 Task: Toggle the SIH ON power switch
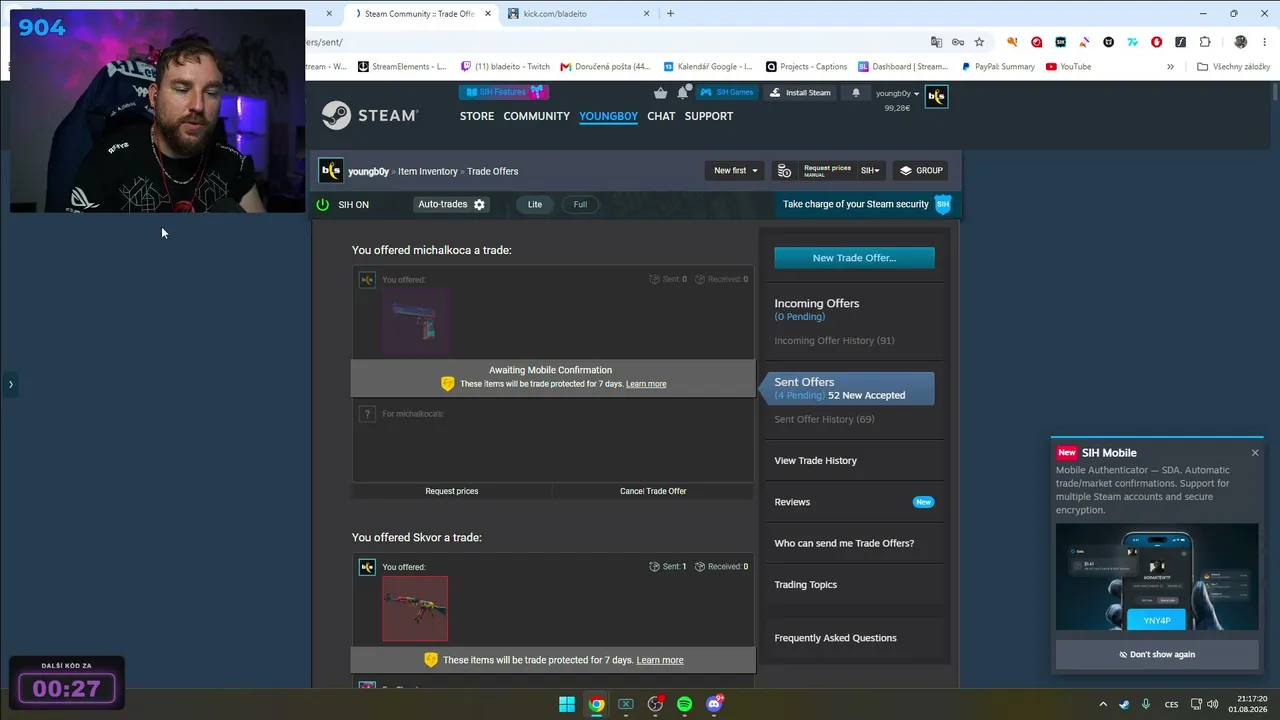point(323,204)
